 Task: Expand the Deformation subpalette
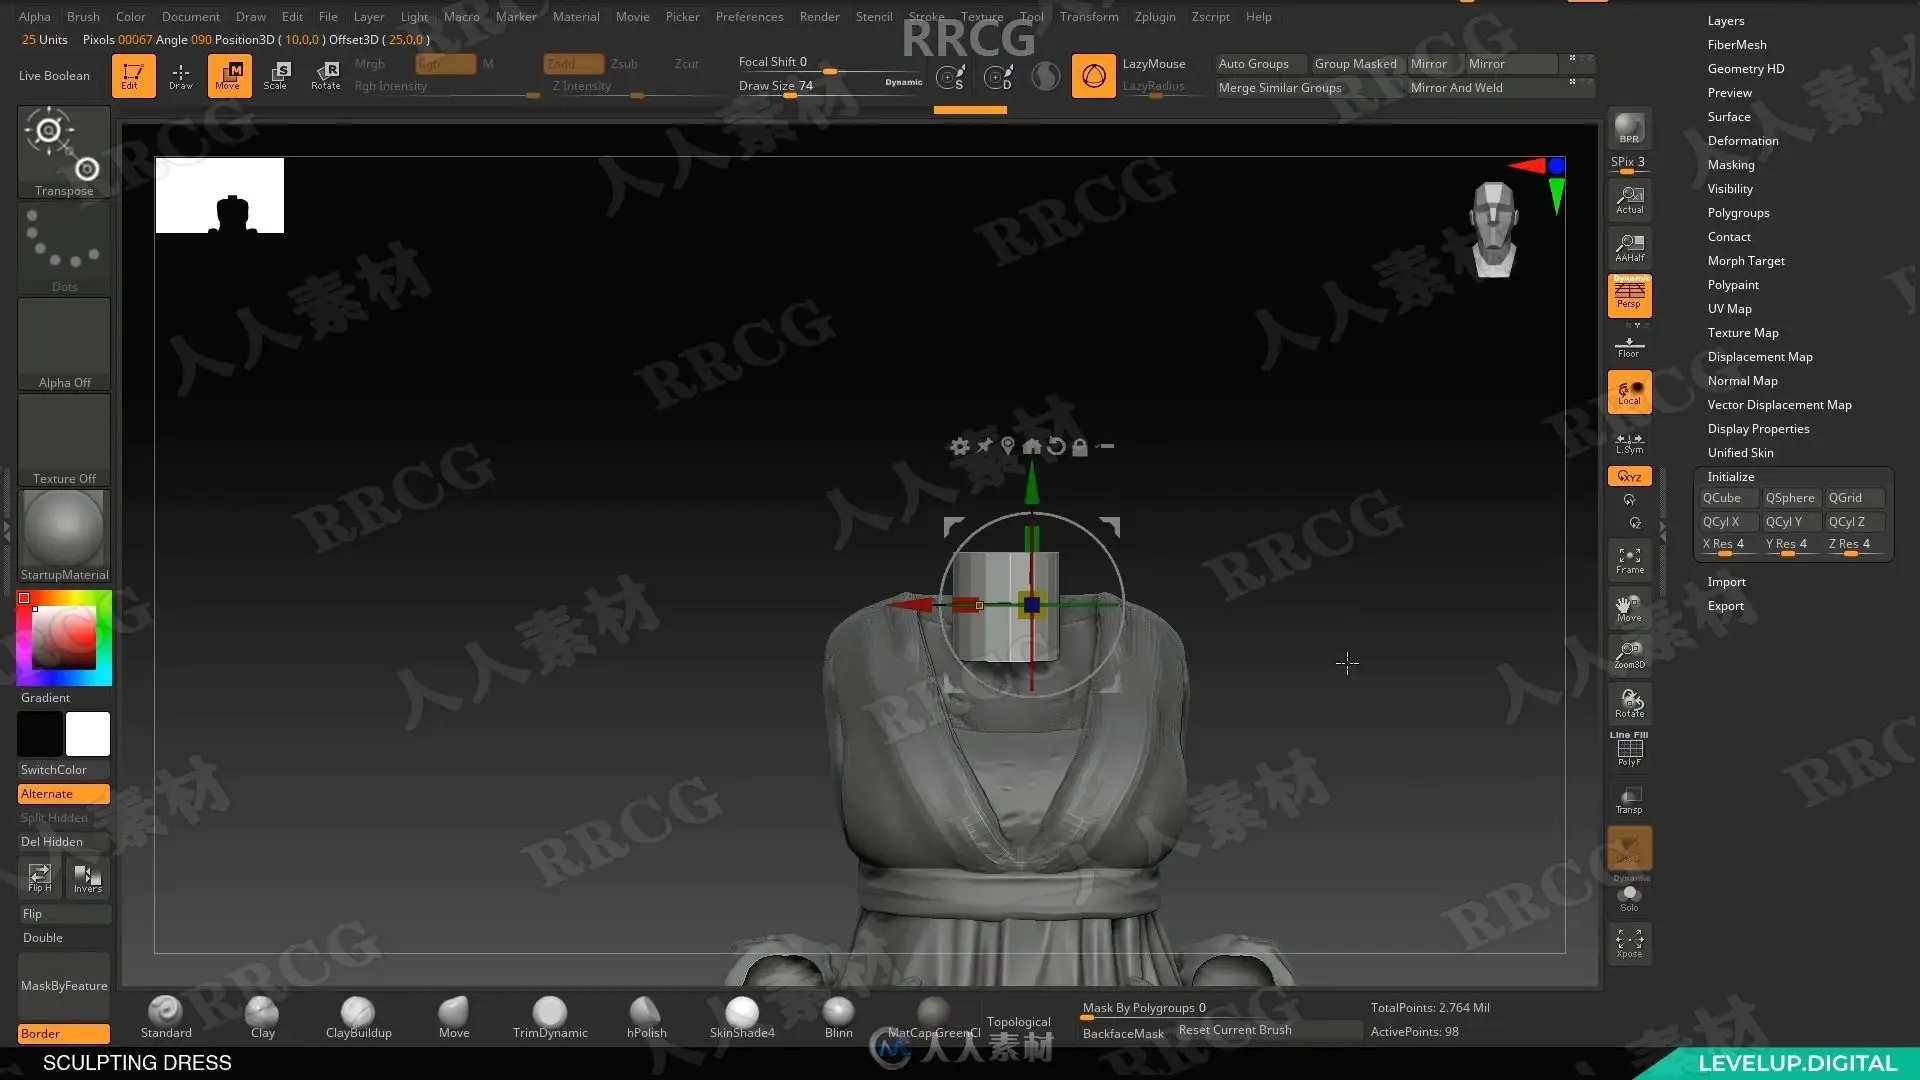tap(1743, 141)
